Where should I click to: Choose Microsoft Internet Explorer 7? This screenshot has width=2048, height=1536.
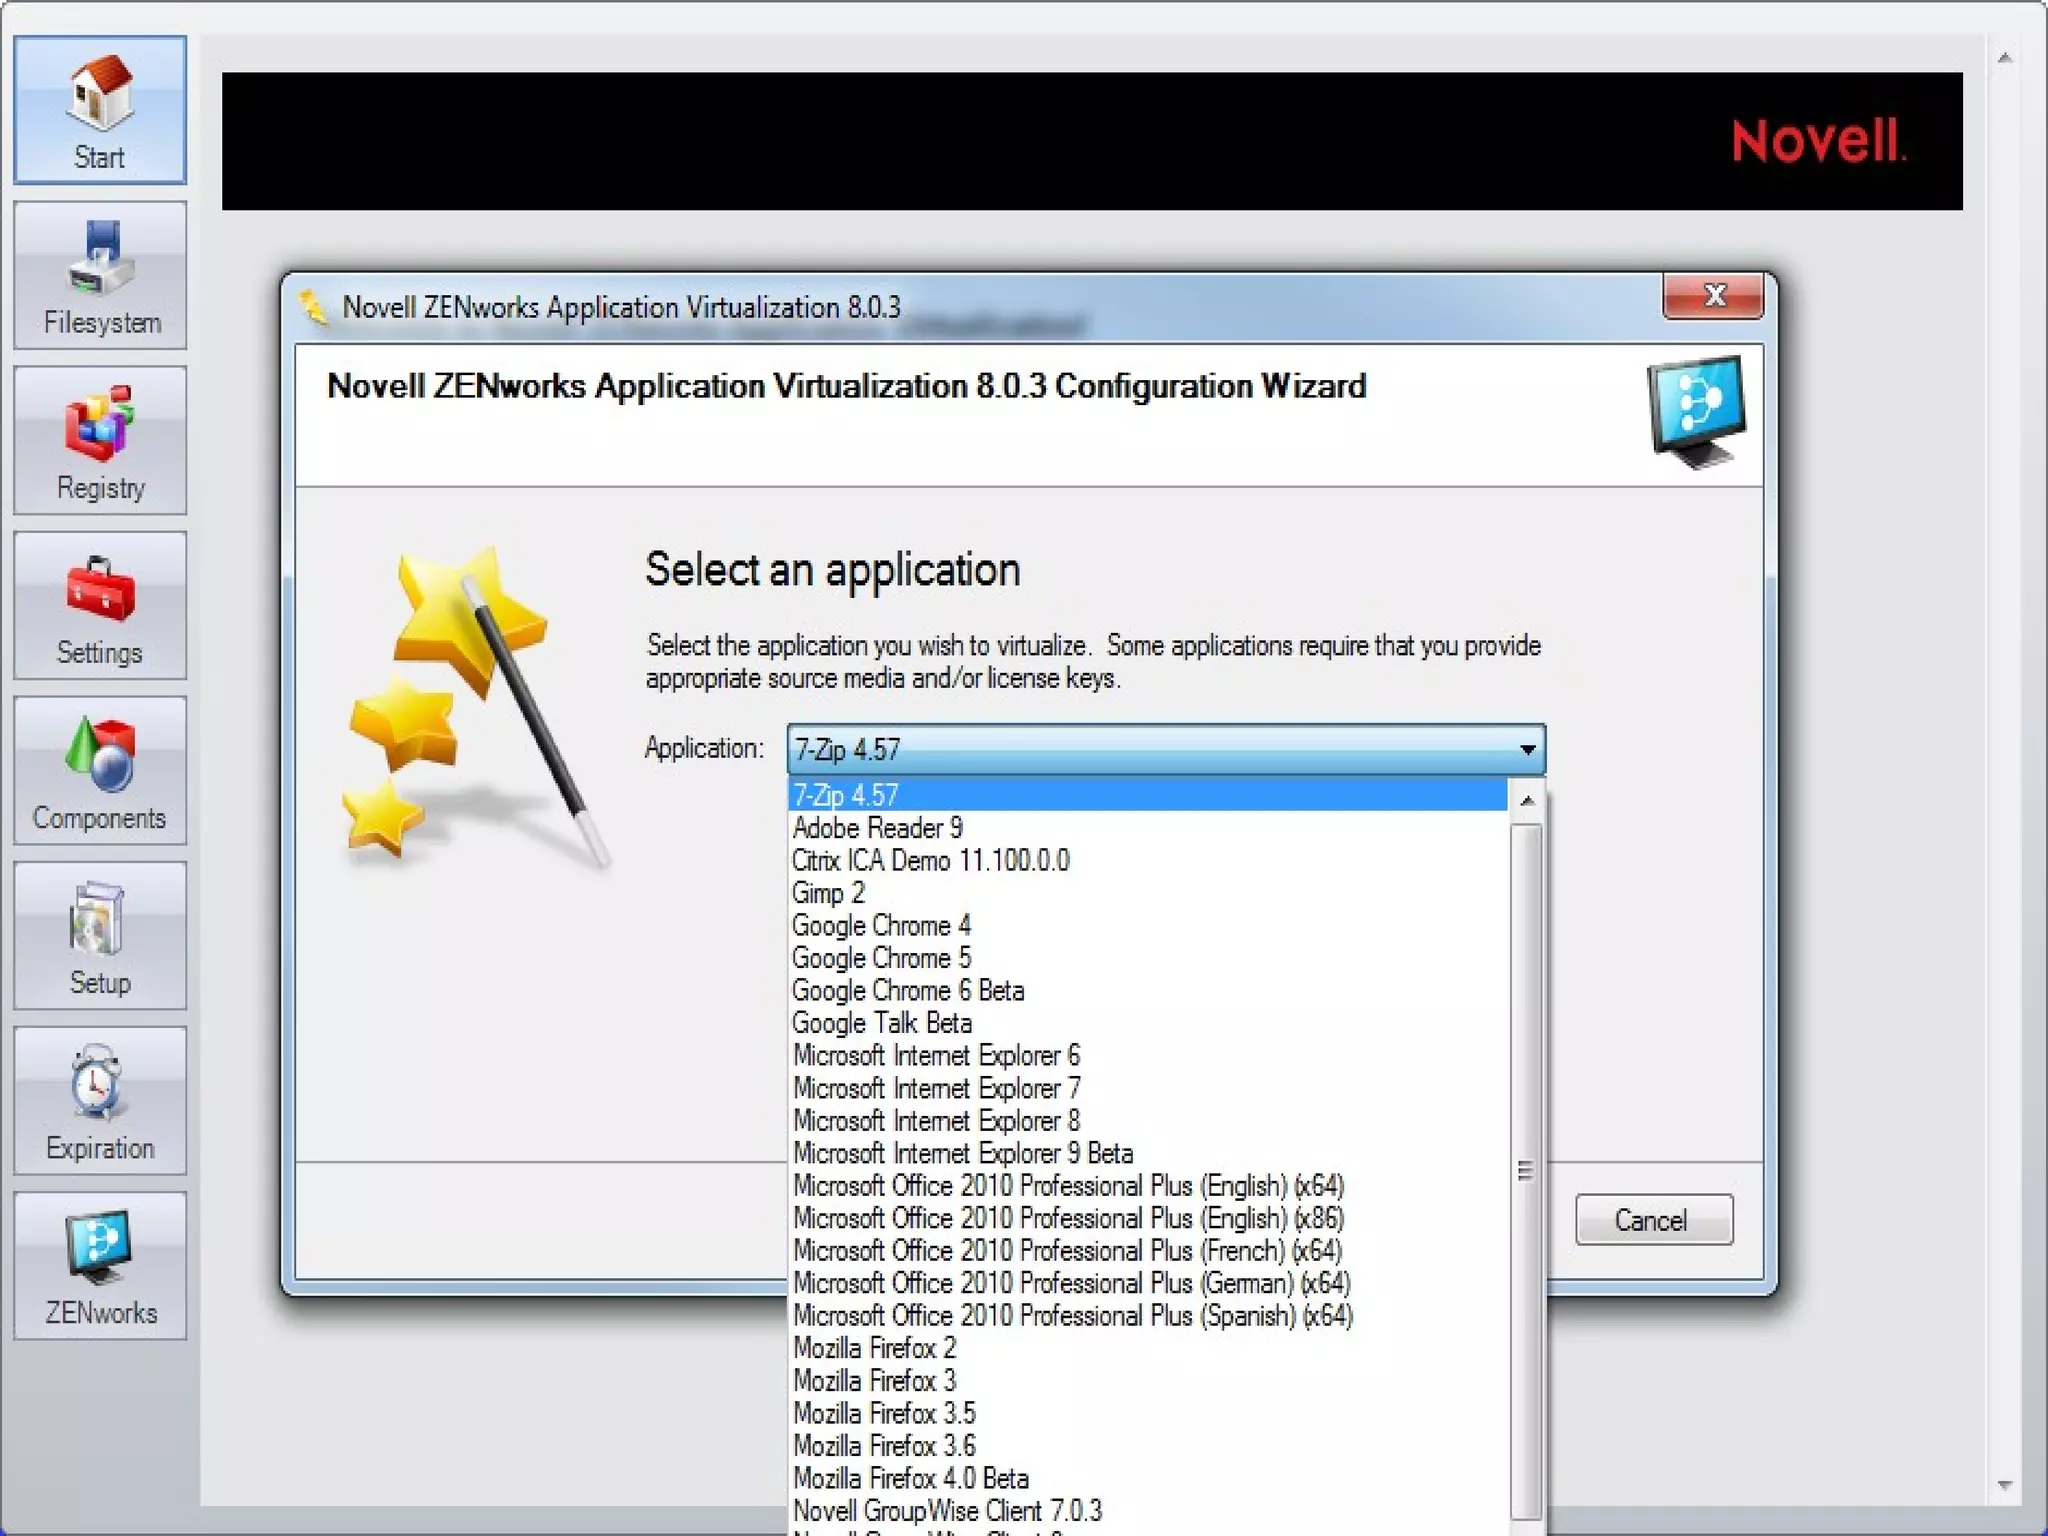pos(1148,1088)
